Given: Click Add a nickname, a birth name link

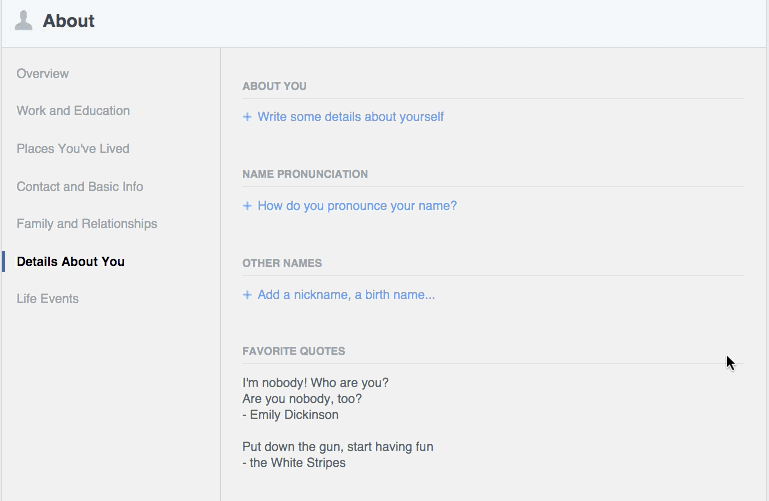Looking at the screenshot, I should [346, 295].
